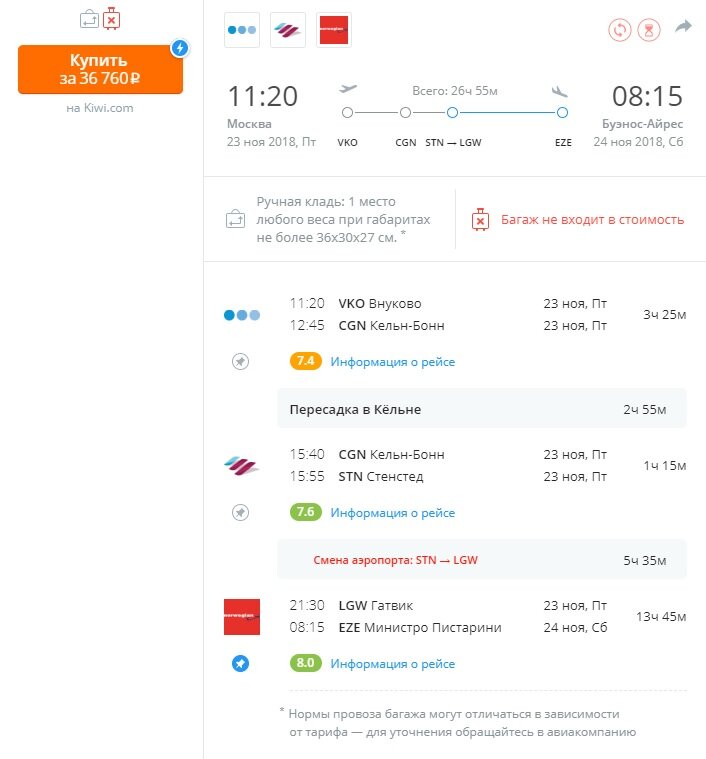
Task: Click the red circular arrows refresh icon
Action: point(620,30)
